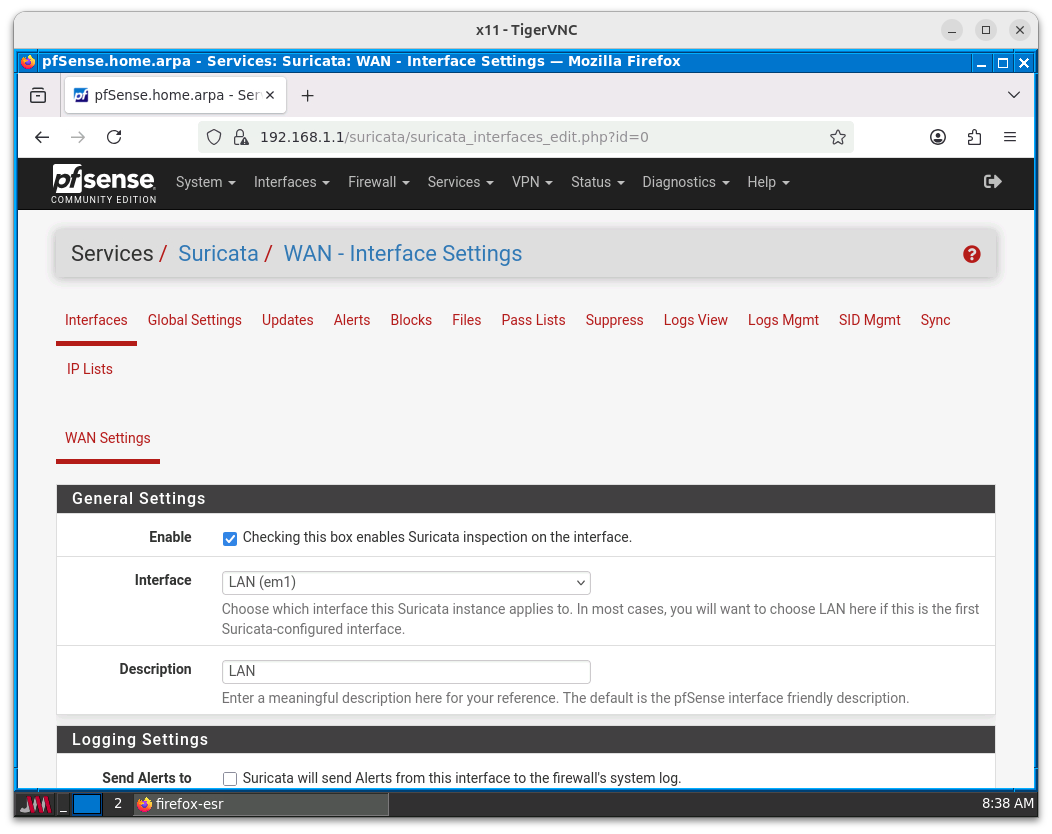Switch to desktop 2 in taskbar
The image size is (1052, 834).
pyautogui.click(x=117, y=804)
